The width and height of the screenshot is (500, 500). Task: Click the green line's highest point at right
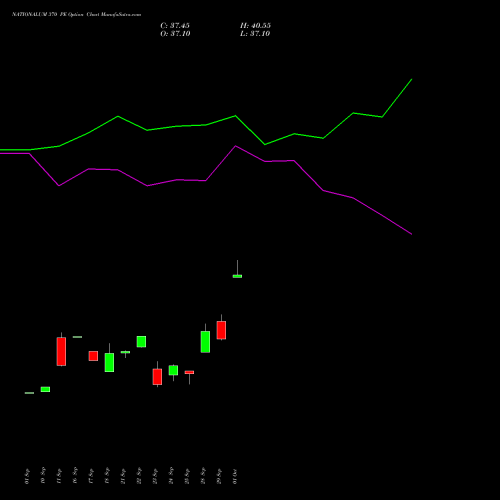point(412,79)
